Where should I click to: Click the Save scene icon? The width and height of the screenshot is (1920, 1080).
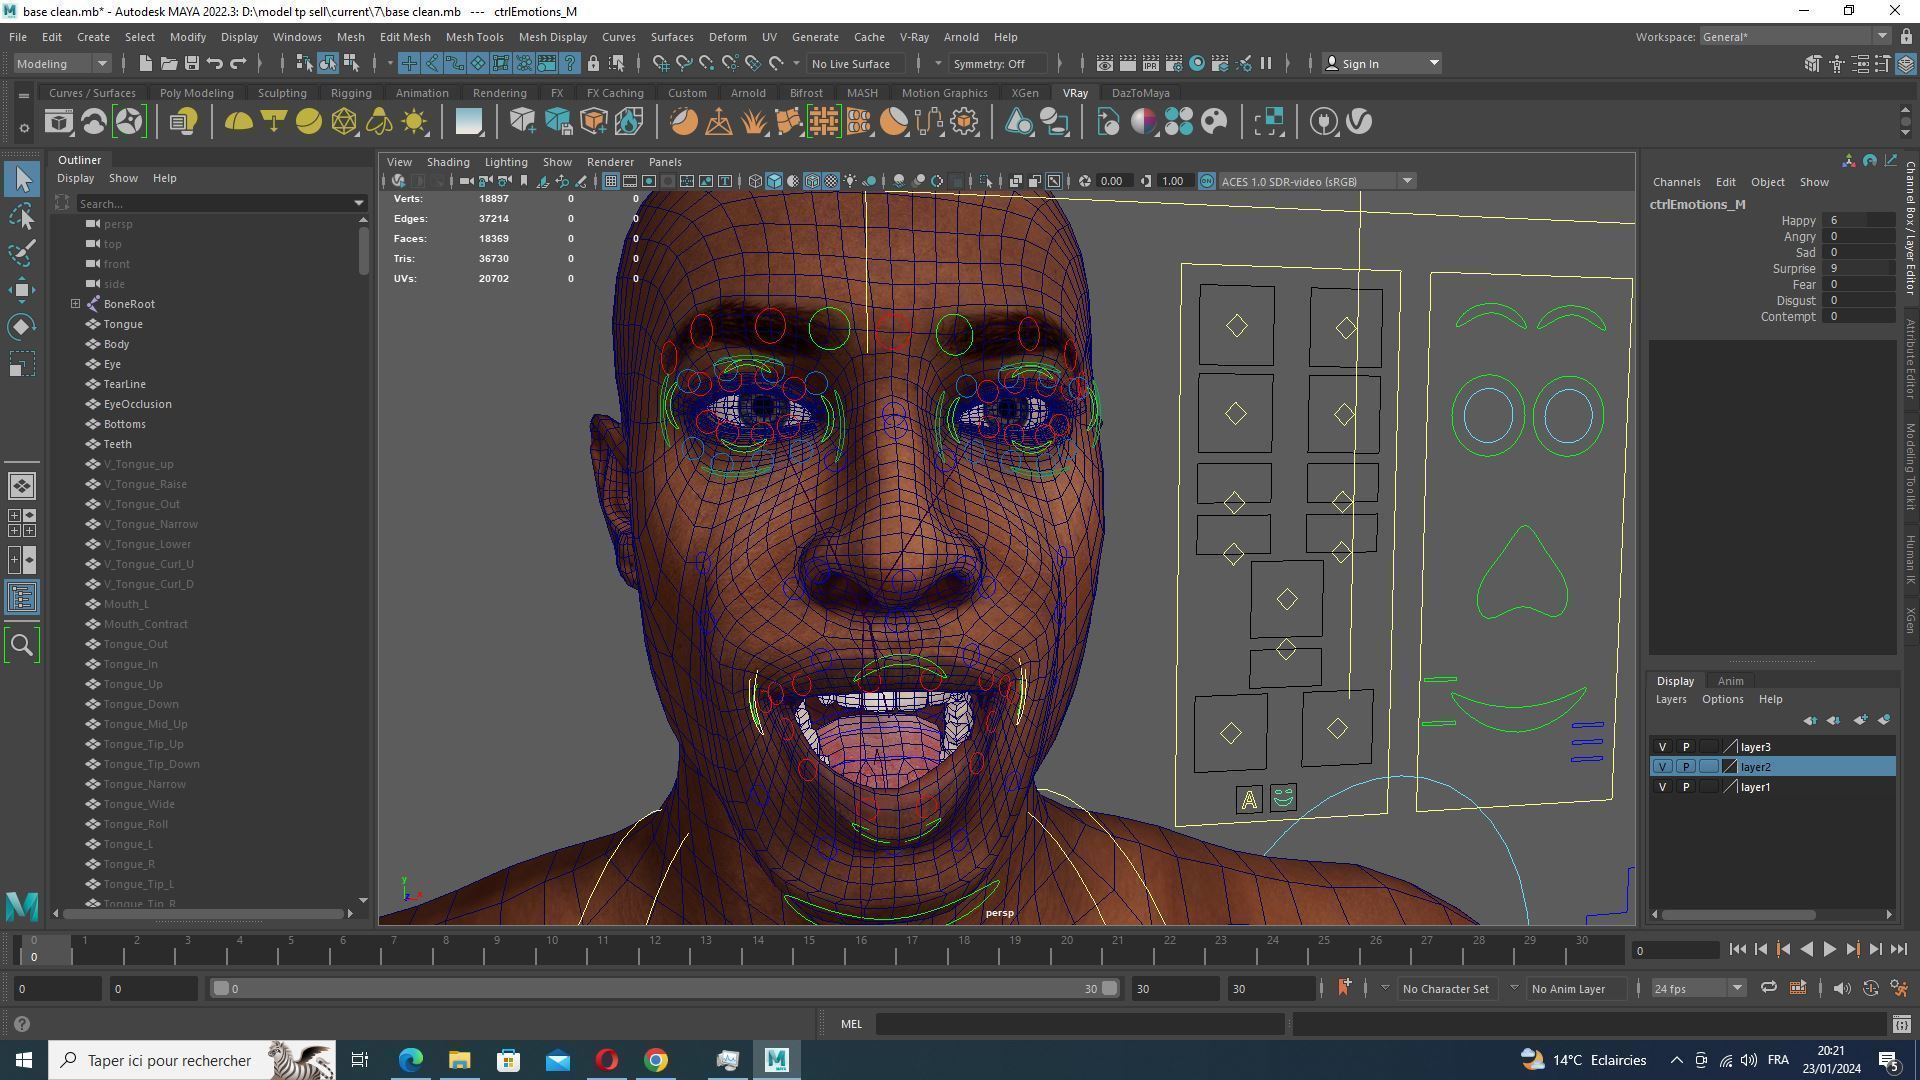pos(191,63)
